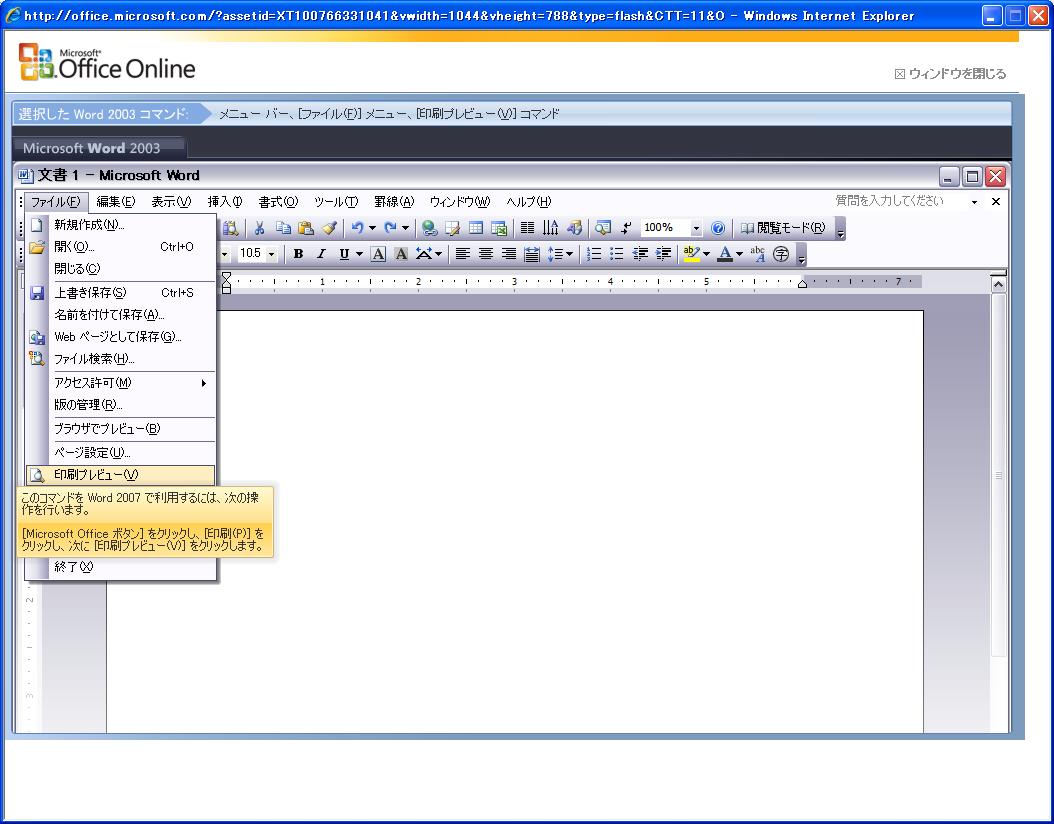Open the 罫線(A) menu

pos(394,202)
